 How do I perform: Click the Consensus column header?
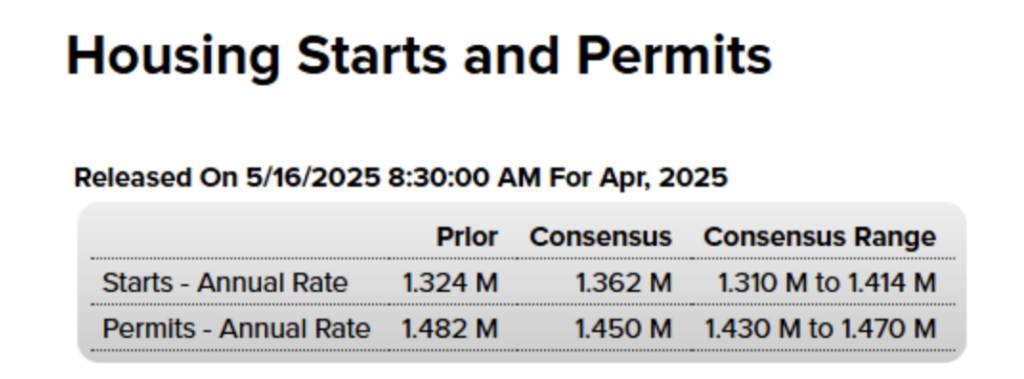coord(600,237)
